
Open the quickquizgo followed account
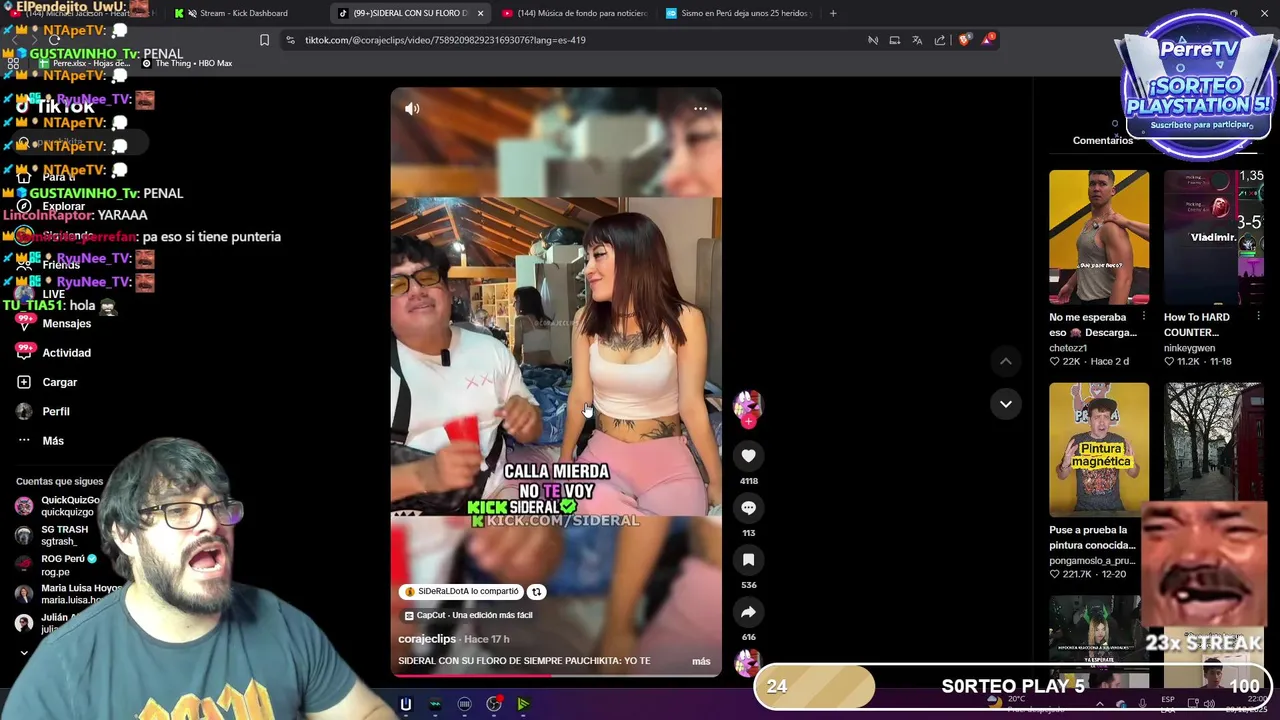point(58,506)
